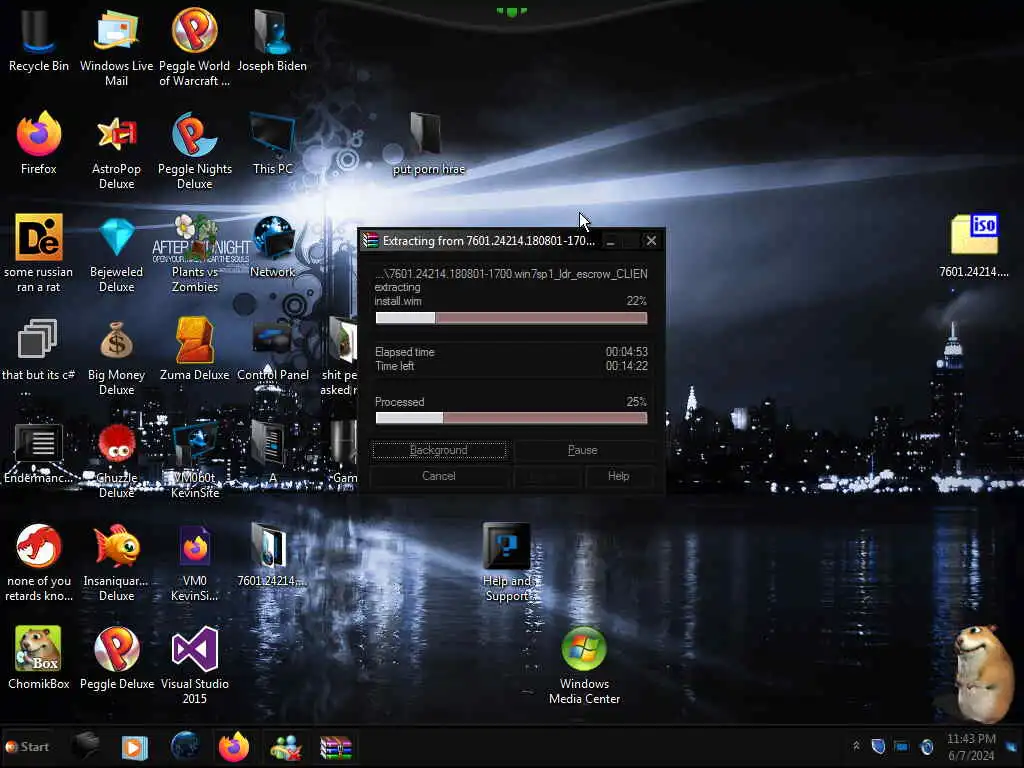Pause the WinRAR extraction
Viewport: 1024px width, 768px height.
point(583,450)
